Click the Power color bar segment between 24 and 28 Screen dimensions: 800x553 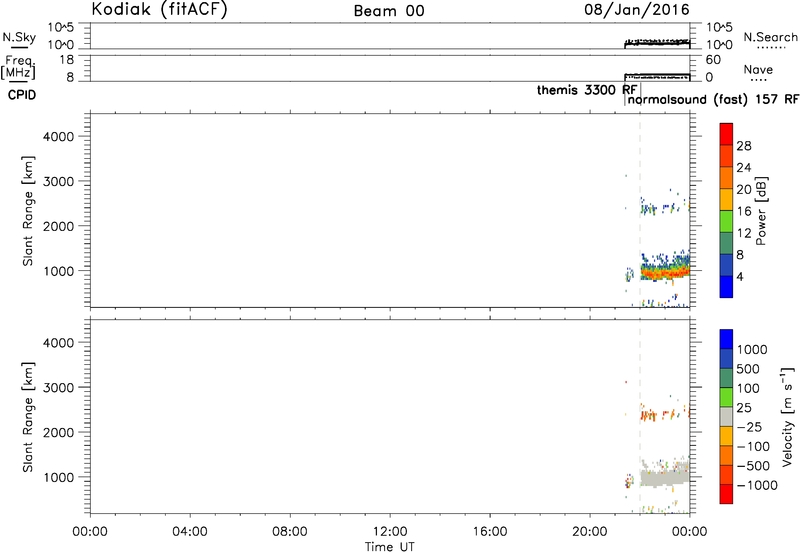point(726,156)
